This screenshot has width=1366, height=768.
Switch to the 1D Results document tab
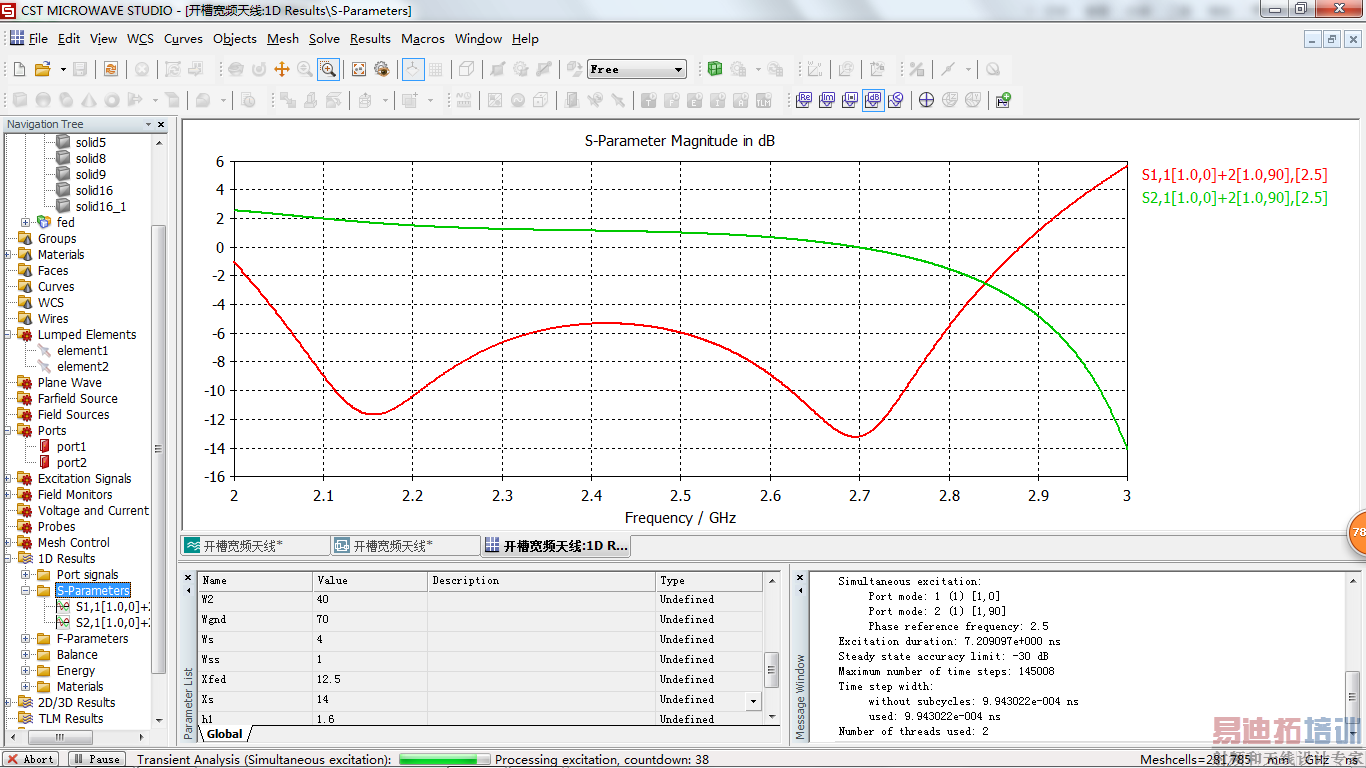coord(556,546)
